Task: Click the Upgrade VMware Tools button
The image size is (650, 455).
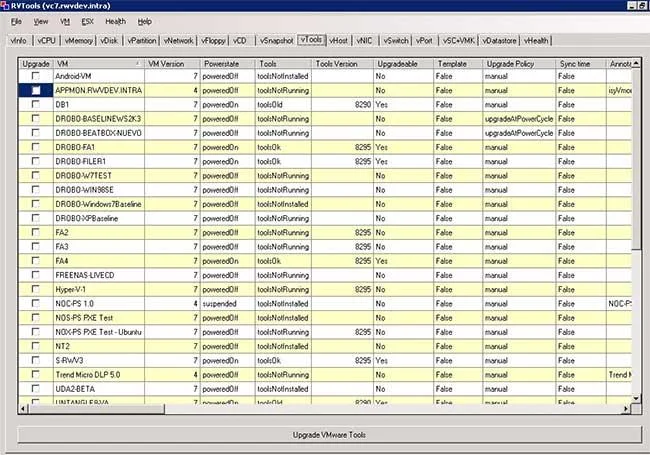Action: [x=329, y=435]
